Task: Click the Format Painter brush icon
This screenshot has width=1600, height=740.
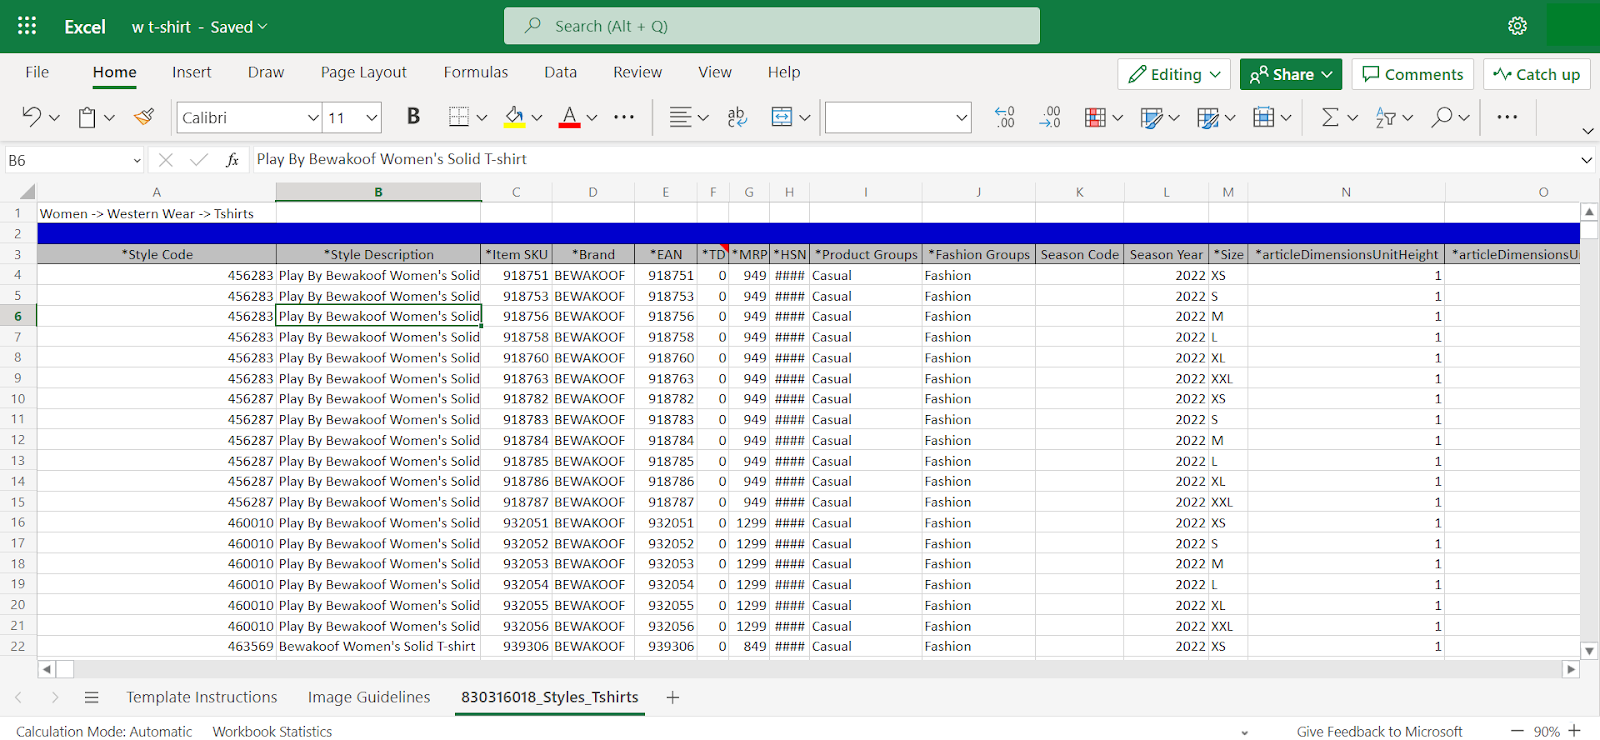Action: [144, 117]
